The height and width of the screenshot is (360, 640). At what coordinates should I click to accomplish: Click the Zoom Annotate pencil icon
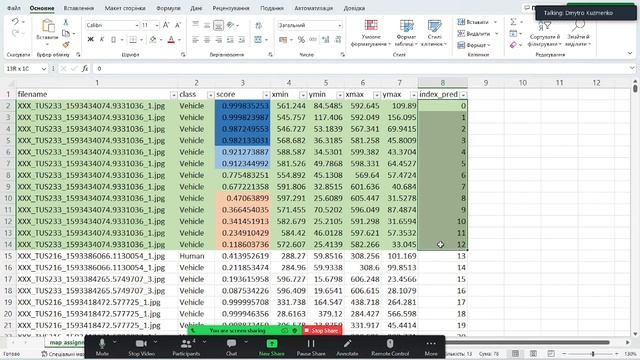pos(347,344)
